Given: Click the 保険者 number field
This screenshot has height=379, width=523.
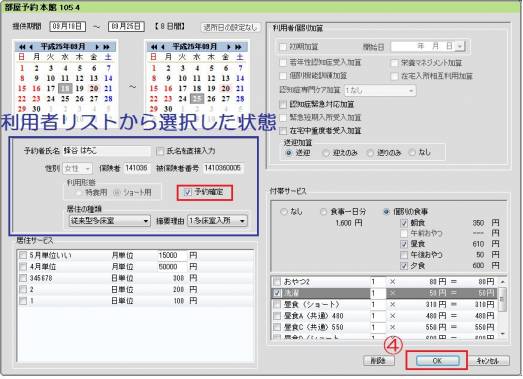Looking at the screenshot, I should pyautogui.click(x=137, y=168).
